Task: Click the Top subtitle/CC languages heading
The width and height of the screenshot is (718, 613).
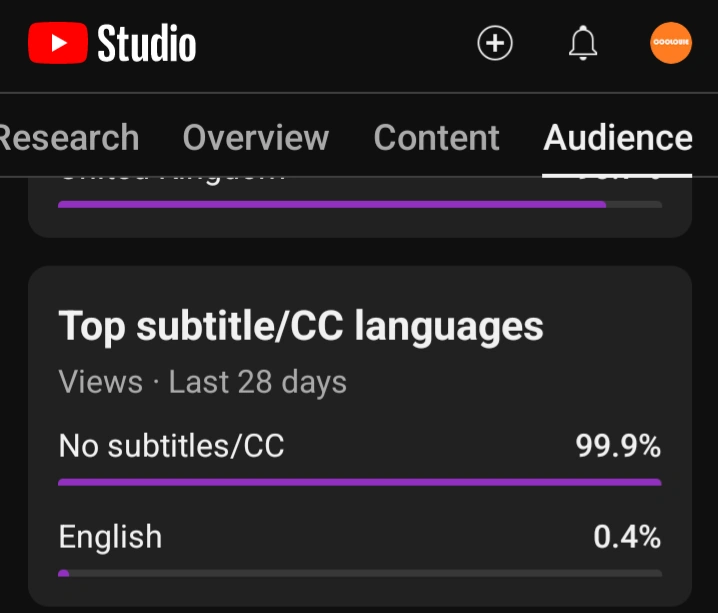Action: [301, 325]
